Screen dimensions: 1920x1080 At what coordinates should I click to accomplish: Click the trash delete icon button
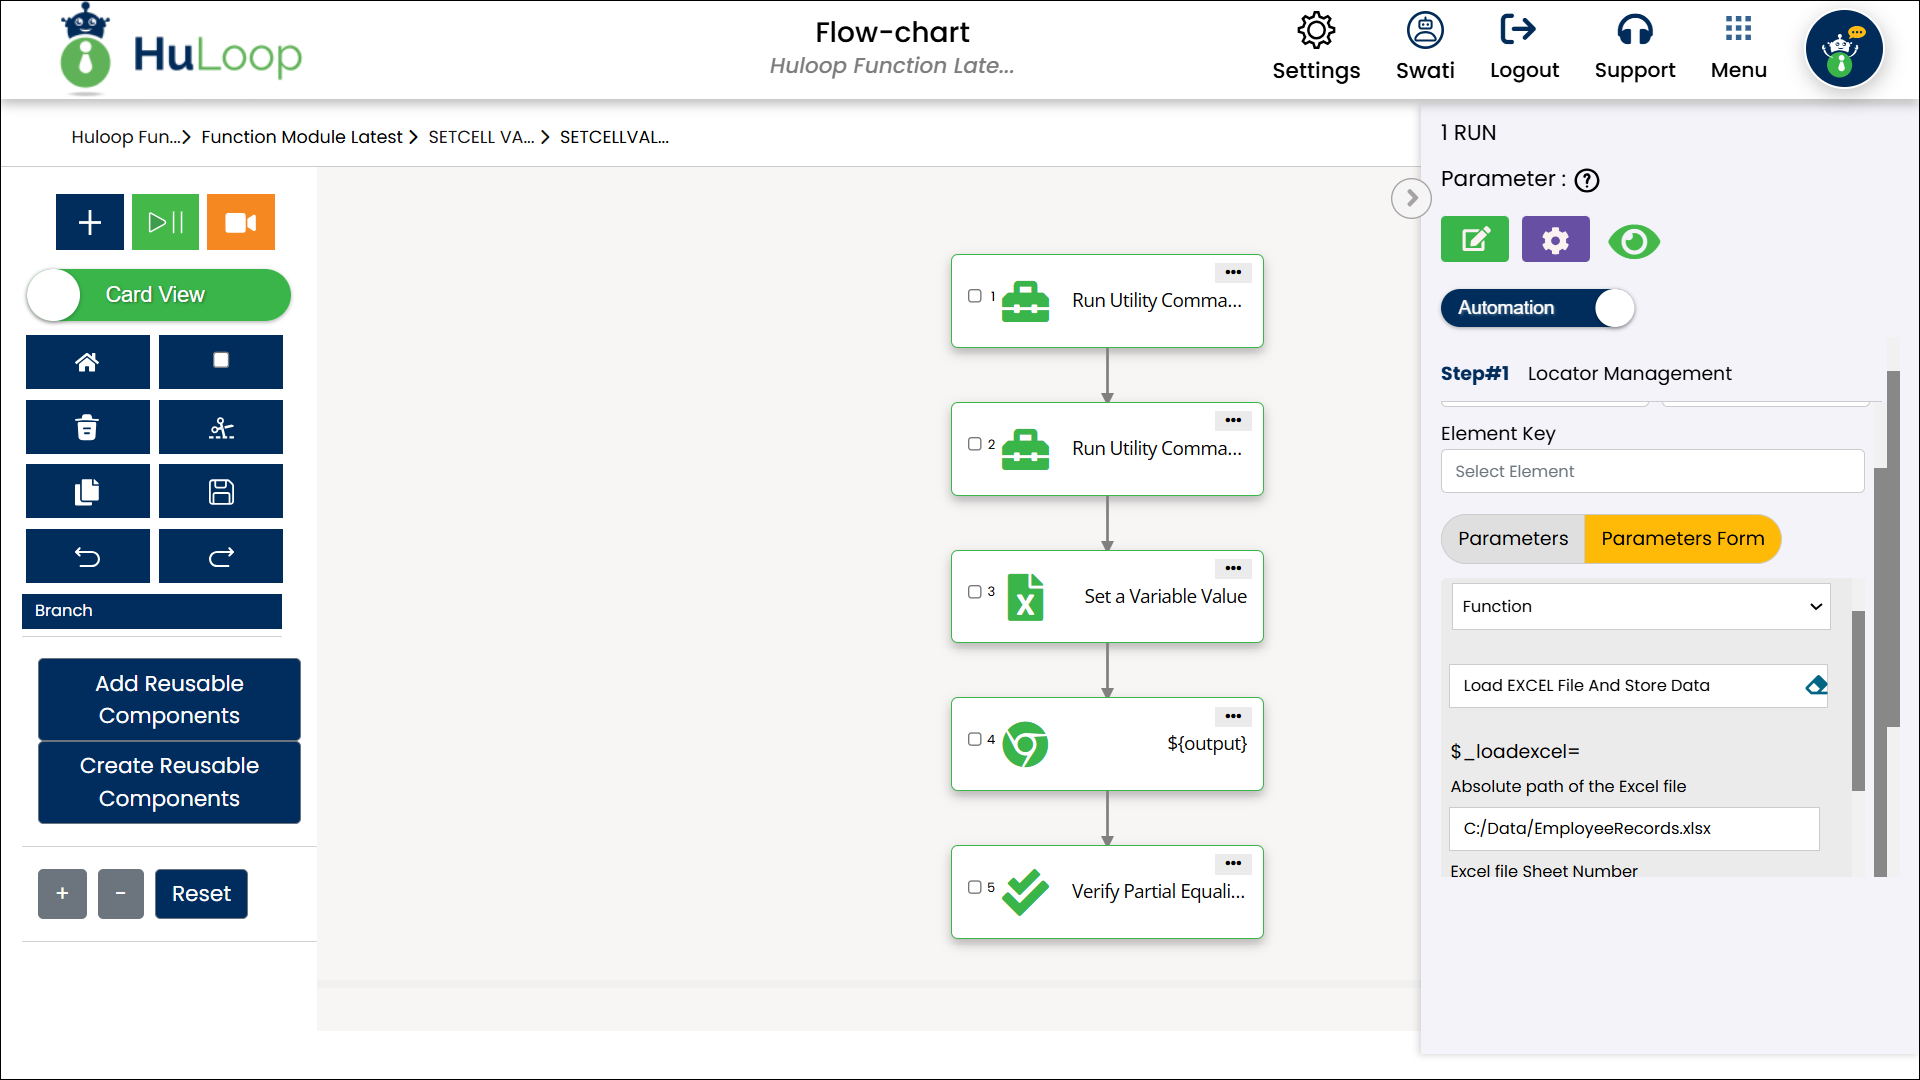click(88, 428)
